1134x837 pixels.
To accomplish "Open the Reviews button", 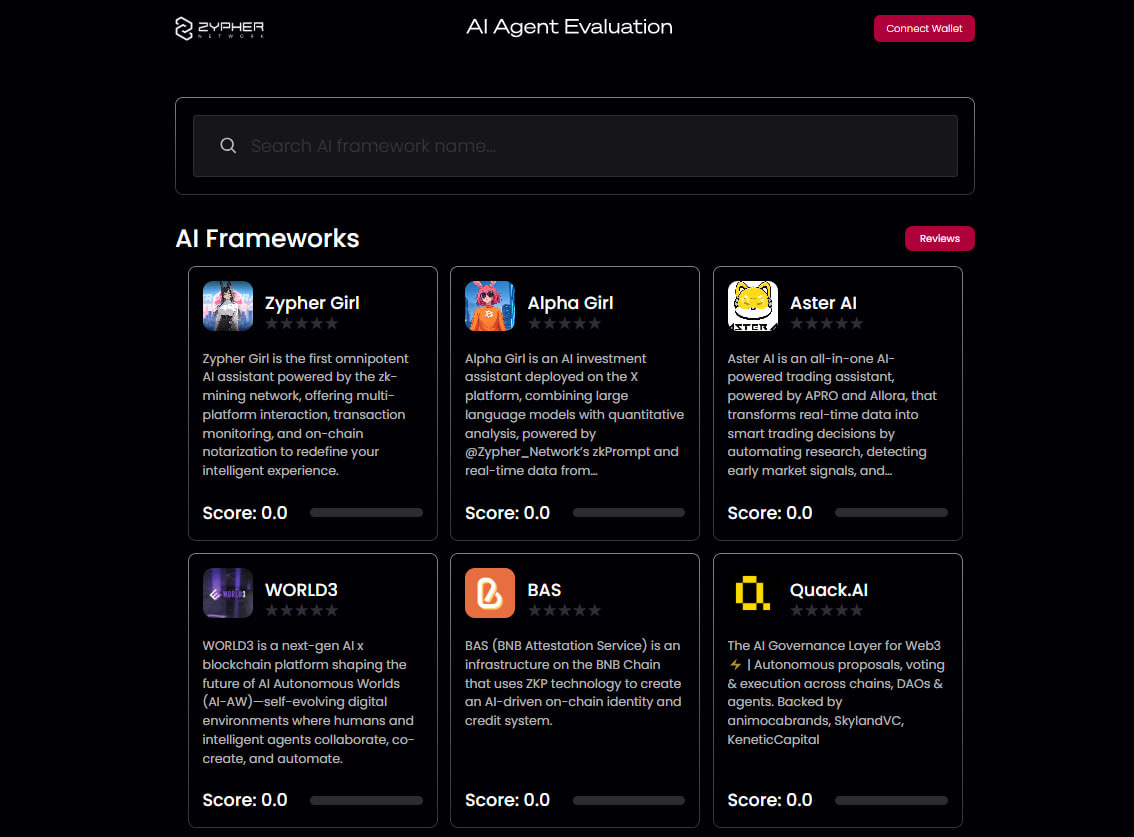I will coord(939,239).
